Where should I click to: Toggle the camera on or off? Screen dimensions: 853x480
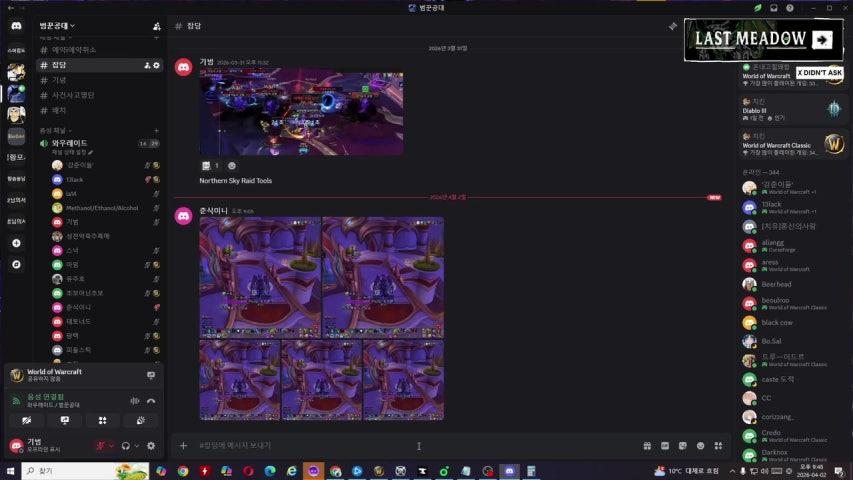[x=27, y=421]
